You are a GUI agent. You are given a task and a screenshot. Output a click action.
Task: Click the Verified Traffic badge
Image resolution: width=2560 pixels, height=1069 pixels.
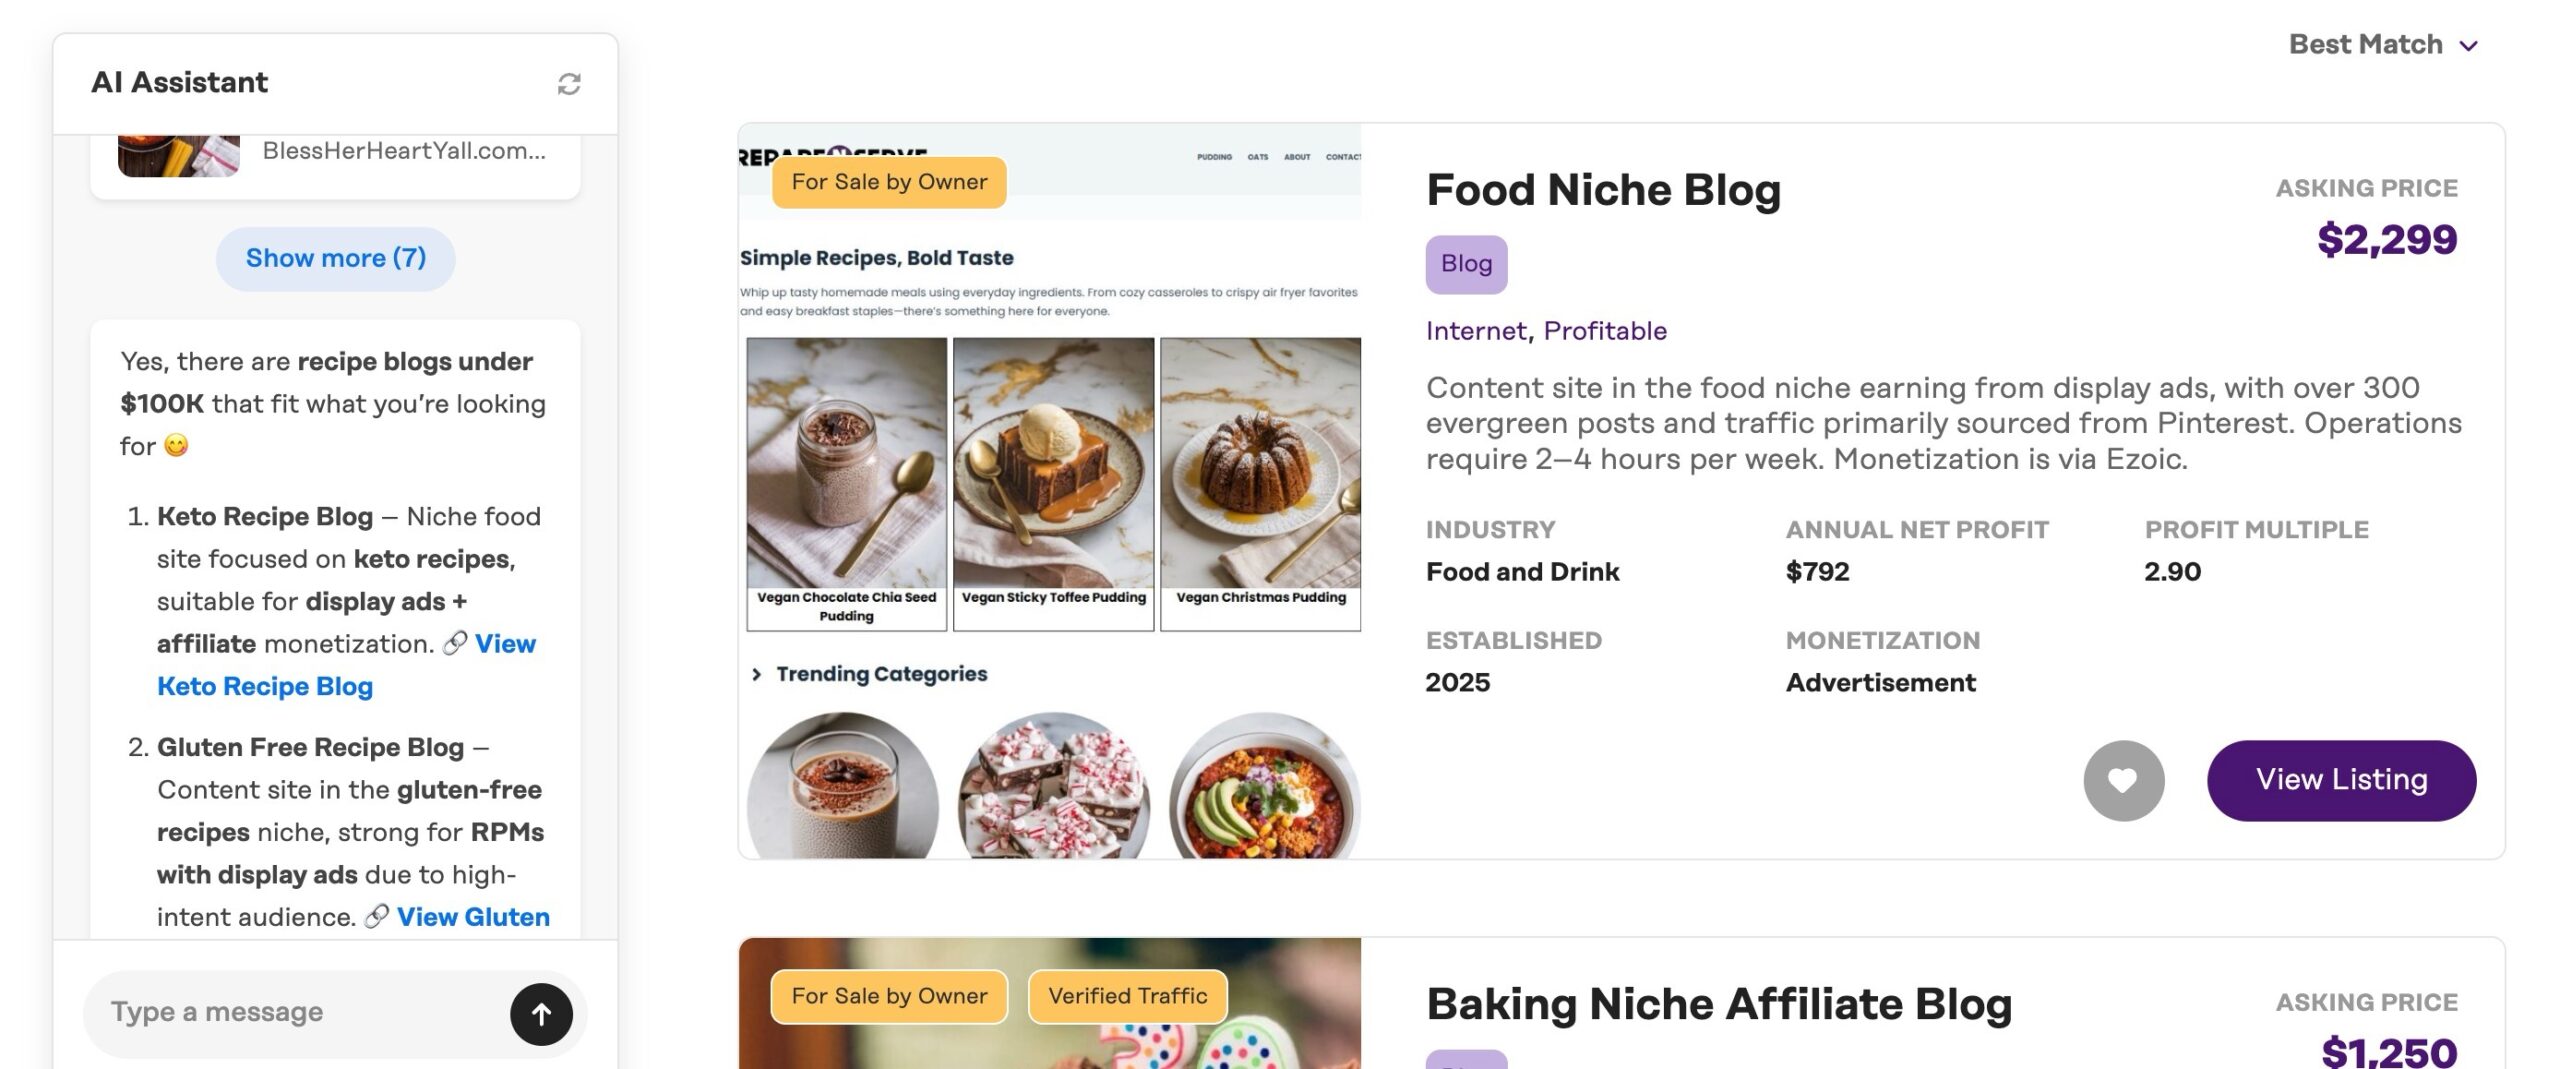1127,996
